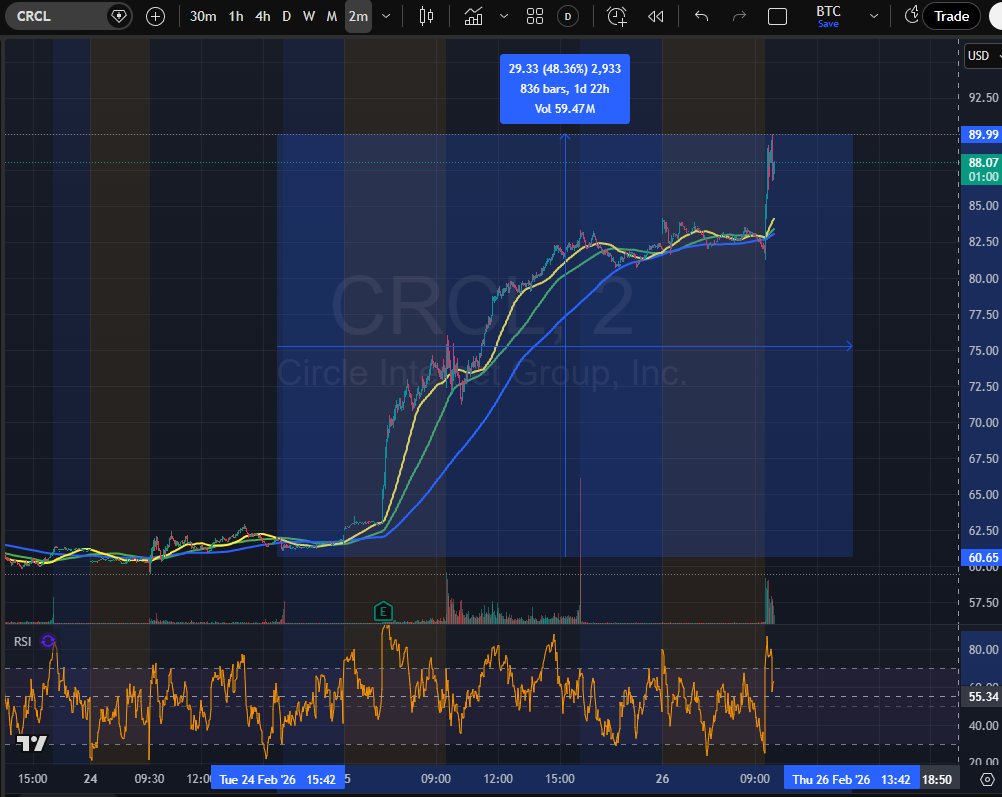Click the 75.00 price scale label
The image size is (1002, 797).
983,350
